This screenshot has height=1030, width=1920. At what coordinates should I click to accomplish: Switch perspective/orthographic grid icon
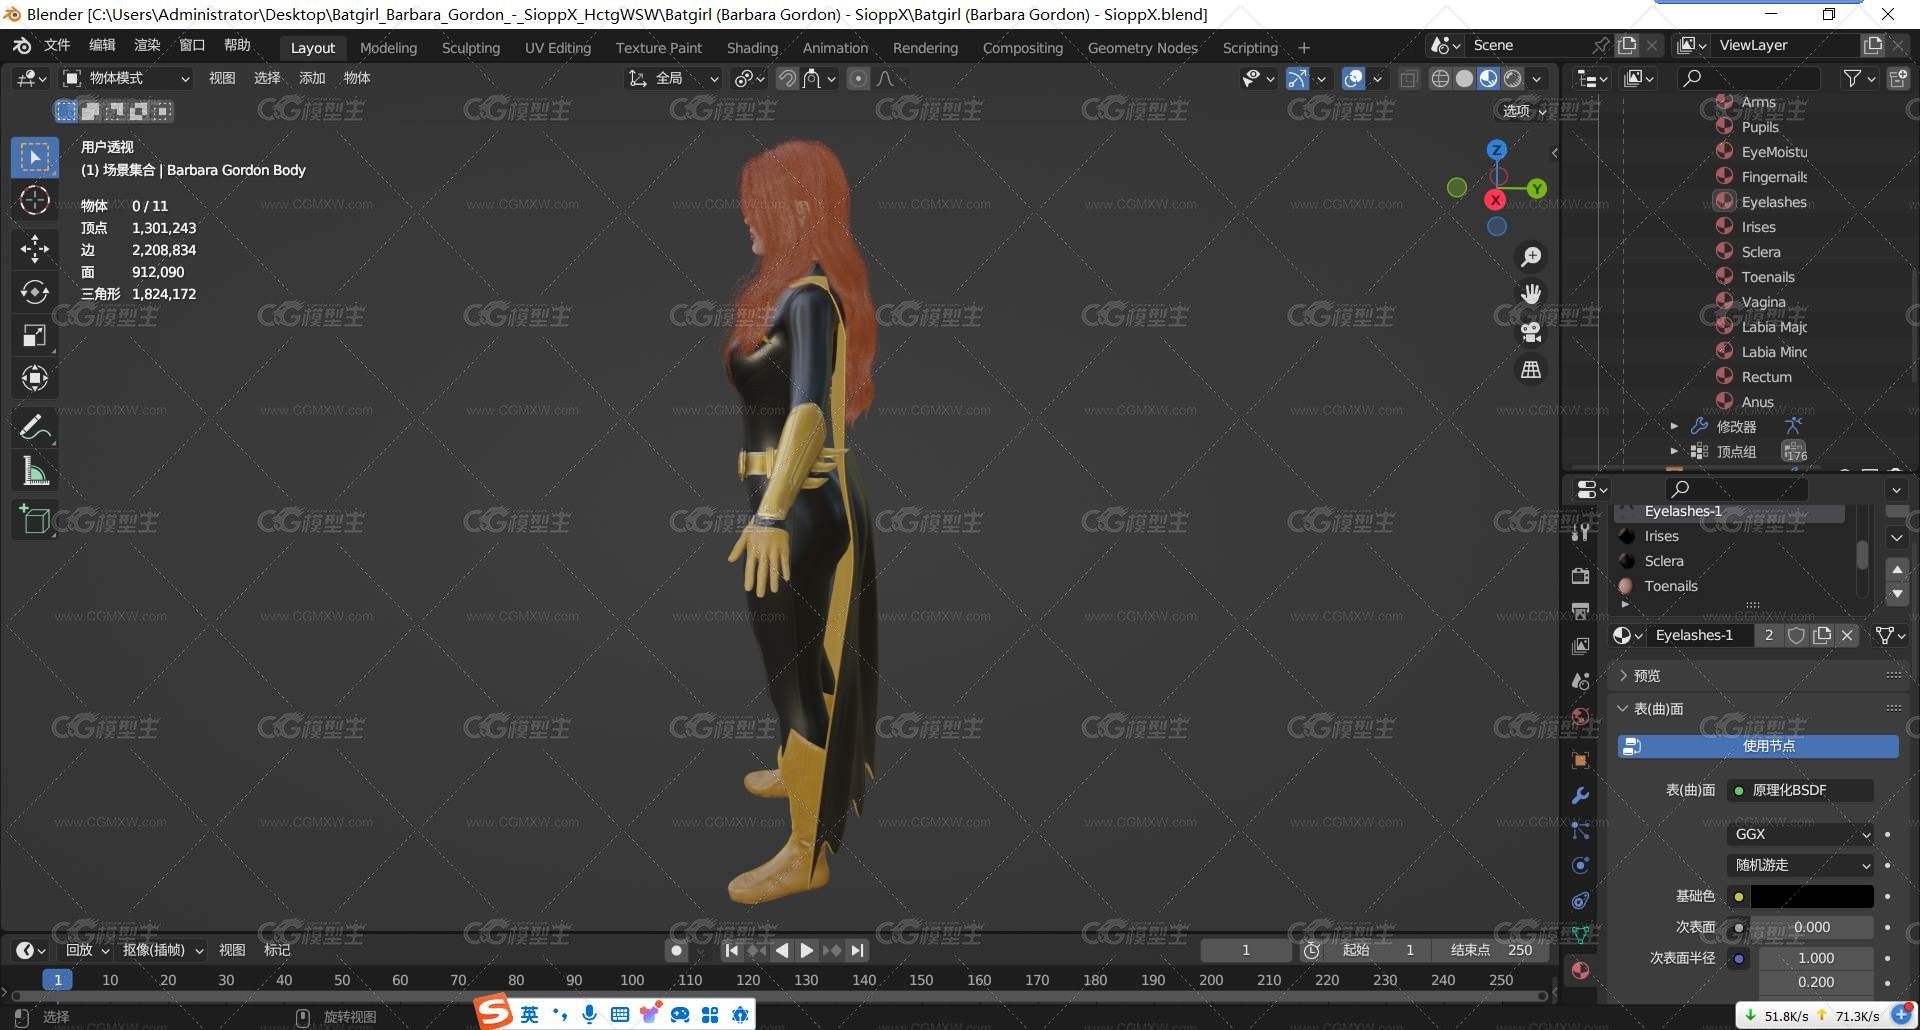[x=1531, y=370]
